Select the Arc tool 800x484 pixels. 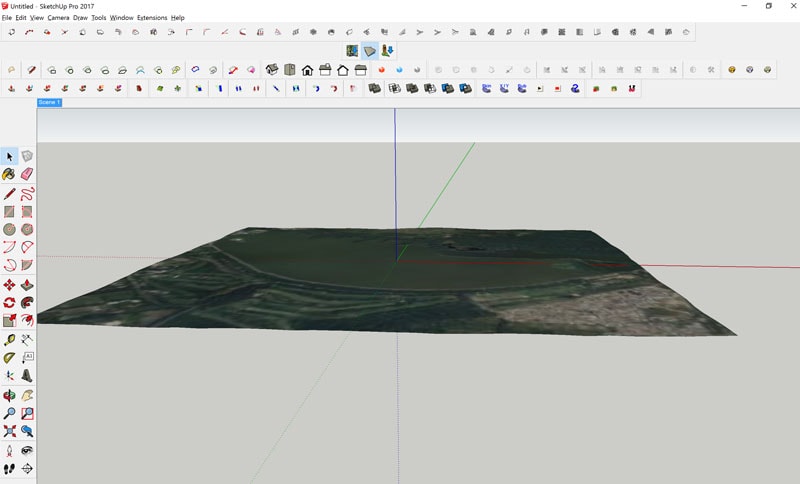click(x=9, y=247)
